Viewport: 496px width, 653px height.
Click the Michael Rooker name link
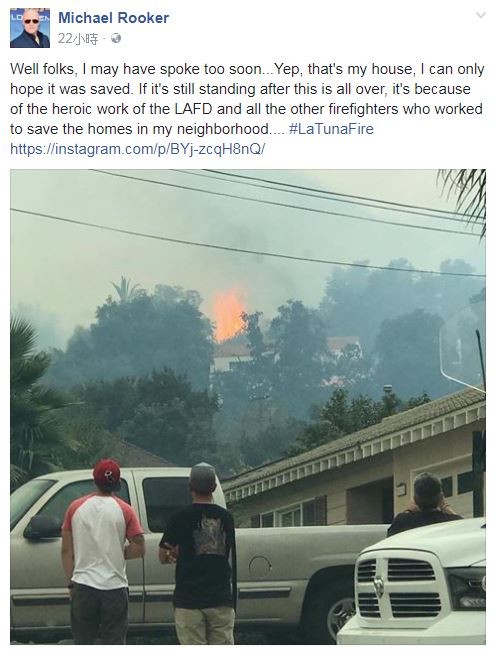tap(113, 18)
